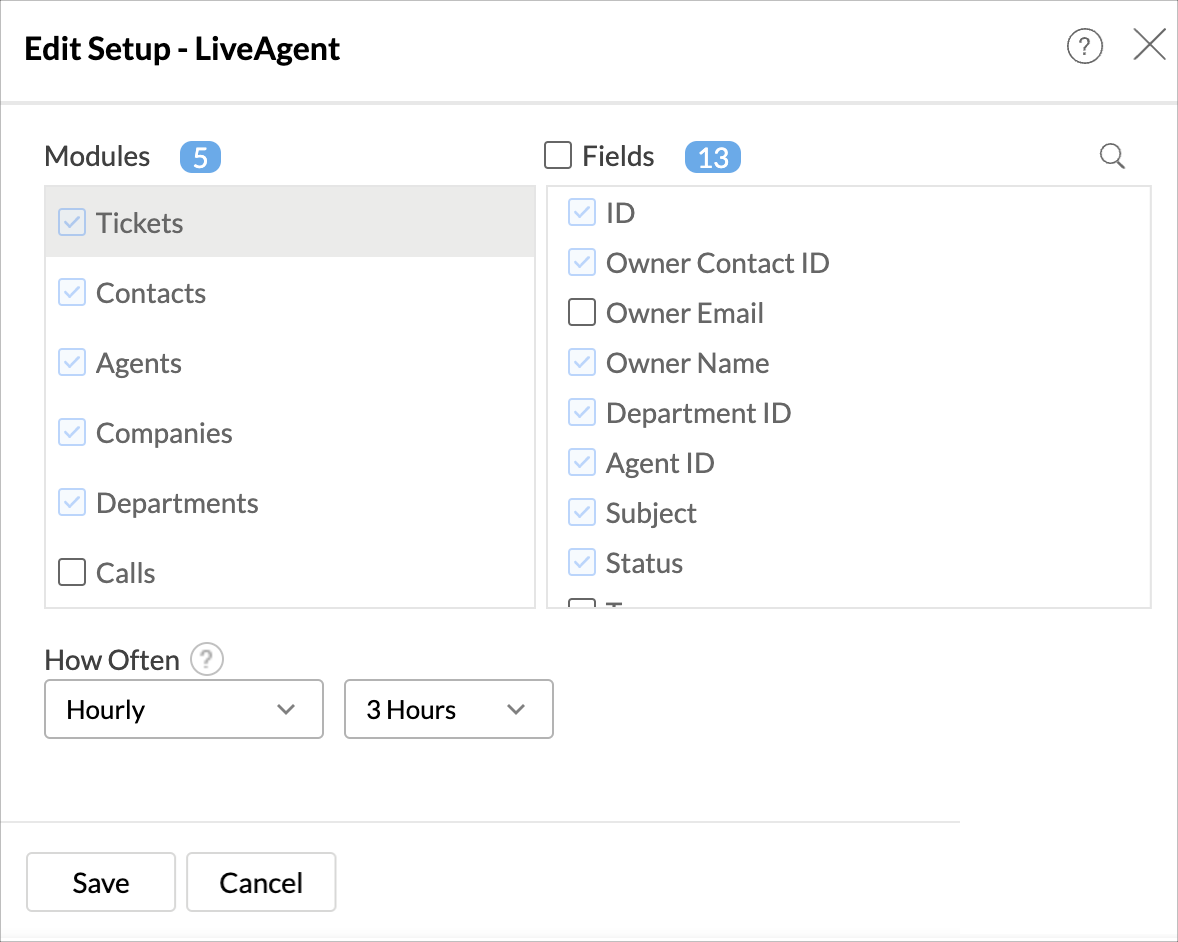Screen dimensions: 1178x942
Task: Click the Status field label
Action: coord(645,563)
